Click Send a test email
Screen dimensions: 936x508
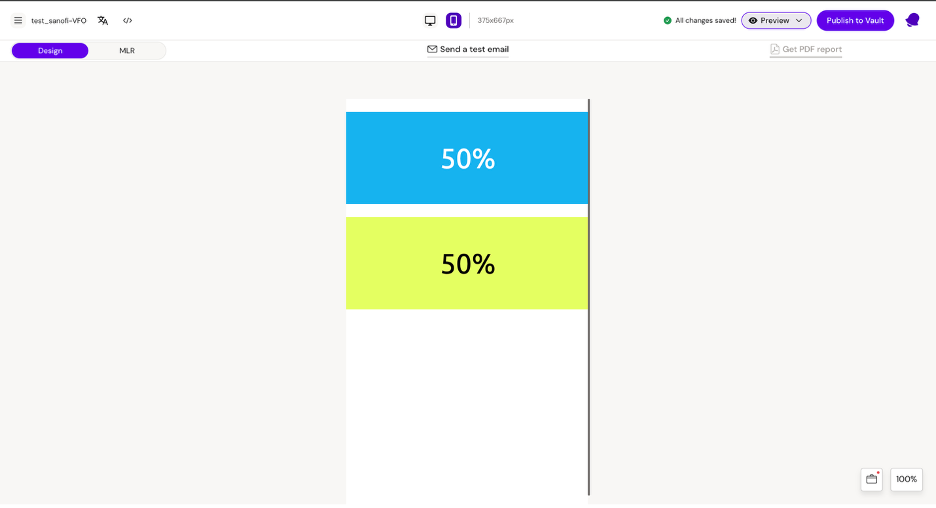pyautogui.click(x=468, y=49)
